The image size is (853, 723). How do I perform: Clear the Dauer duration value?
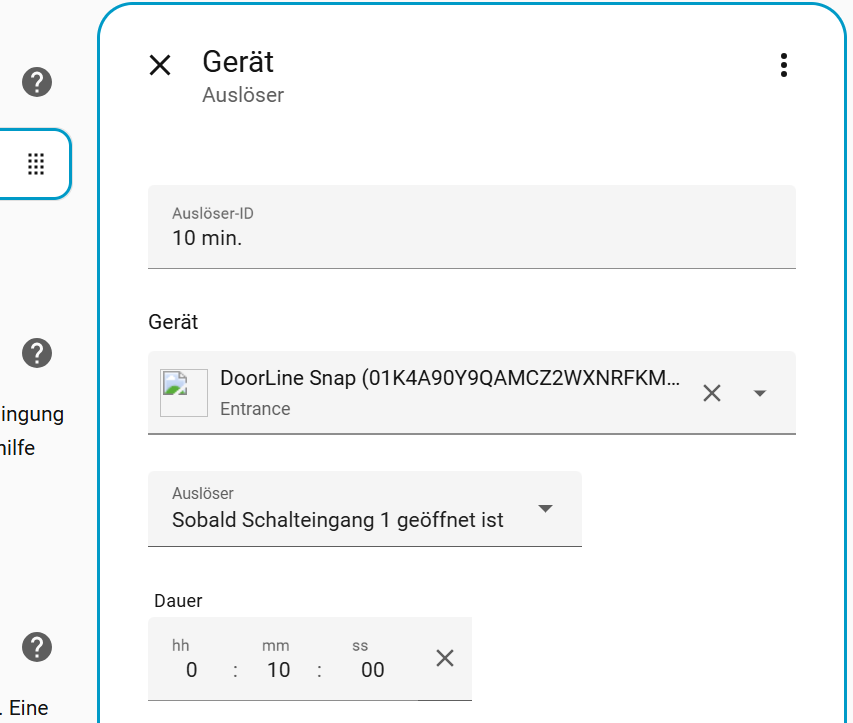point(445,657)
